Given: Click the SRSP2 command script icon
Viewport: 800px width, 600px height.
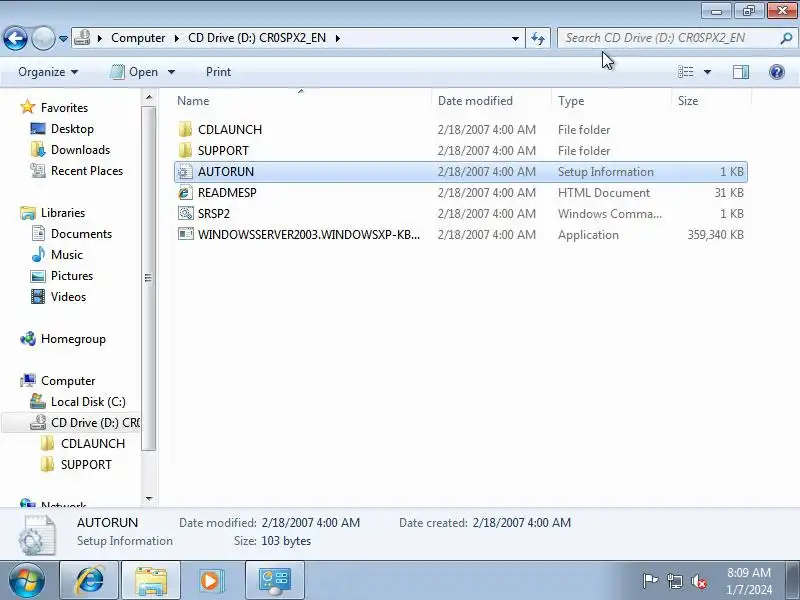Looking at the screenshot, I should [x=185, y=213].
